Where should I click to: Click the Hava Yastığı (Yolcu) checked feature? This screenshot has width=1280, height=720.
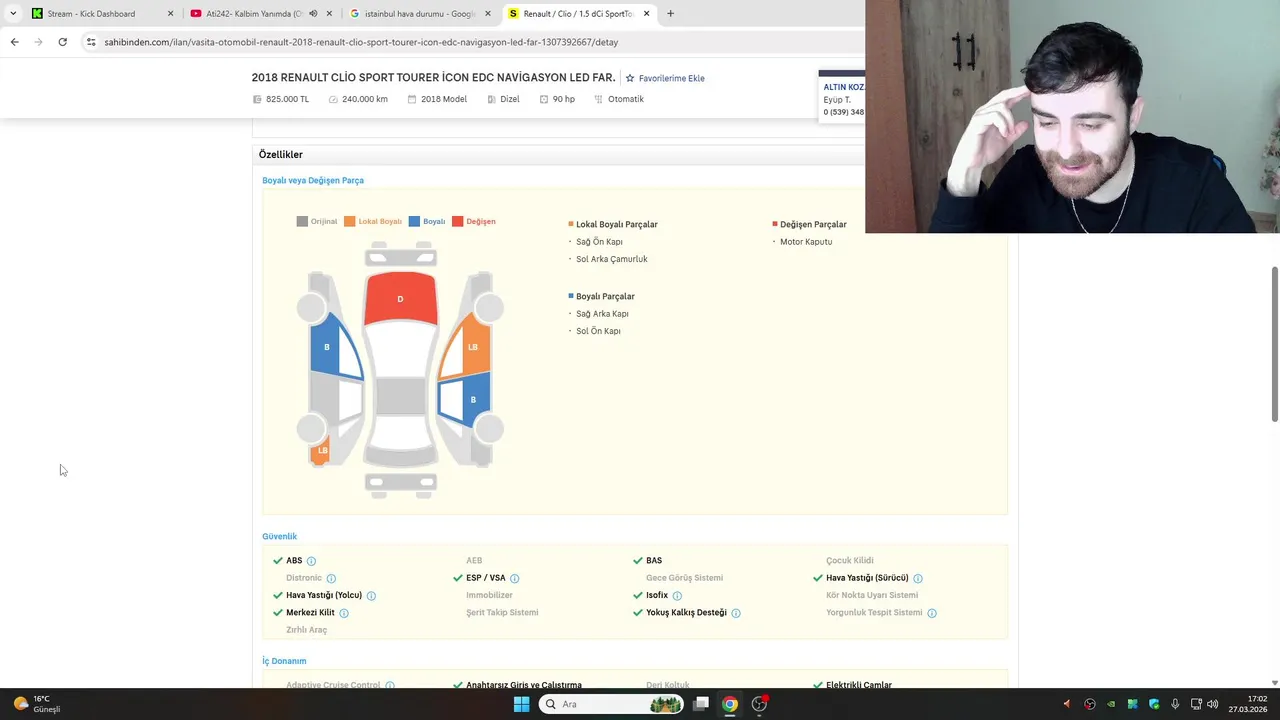click(317, 596)
